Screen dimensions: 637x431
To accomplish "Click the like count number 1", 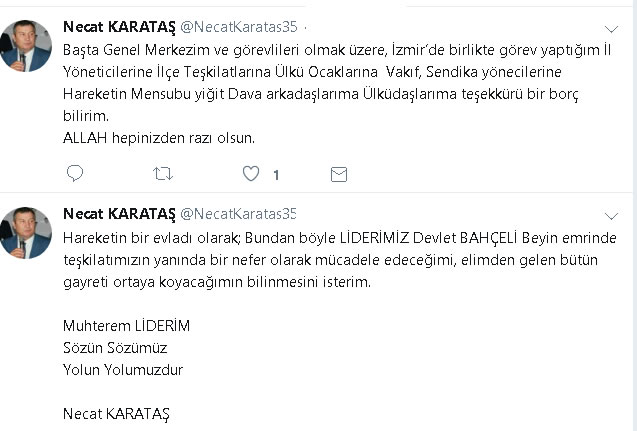I will pyautogui.click(x=276, y=175).
